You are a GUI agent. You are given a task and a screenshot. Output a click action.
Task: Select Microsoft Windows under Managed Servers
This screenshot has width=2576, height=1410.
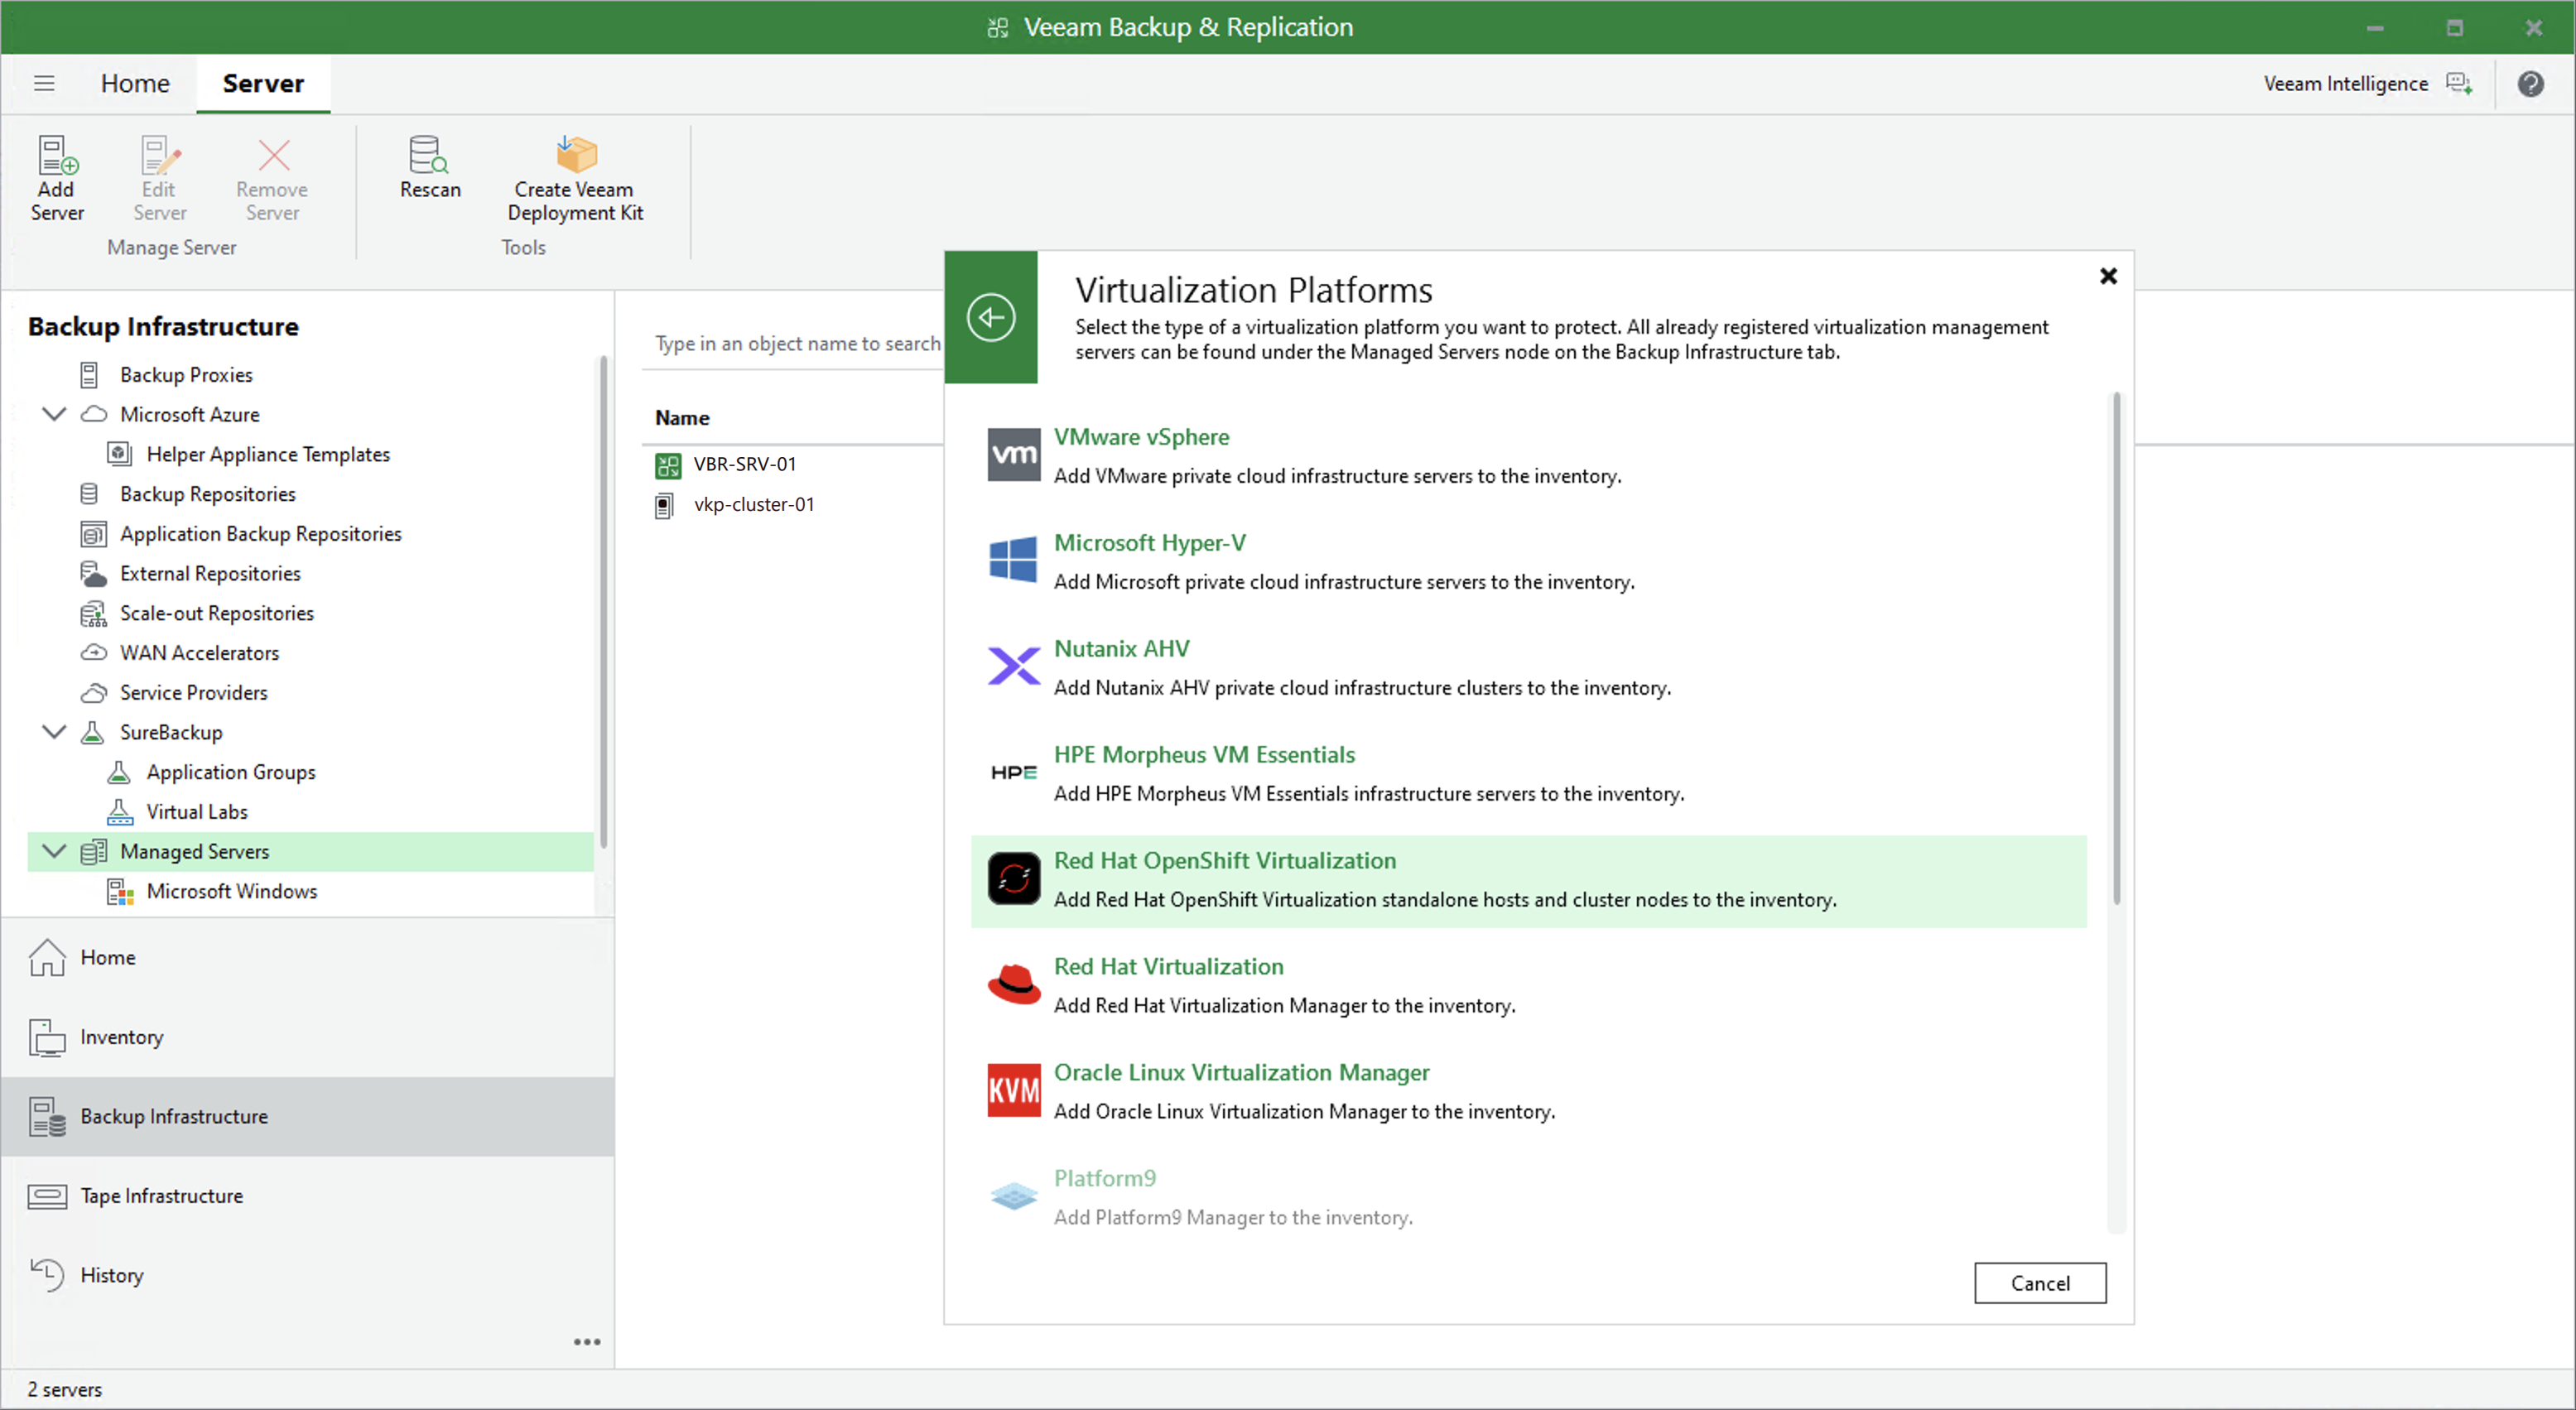click(x=232, y=891)
